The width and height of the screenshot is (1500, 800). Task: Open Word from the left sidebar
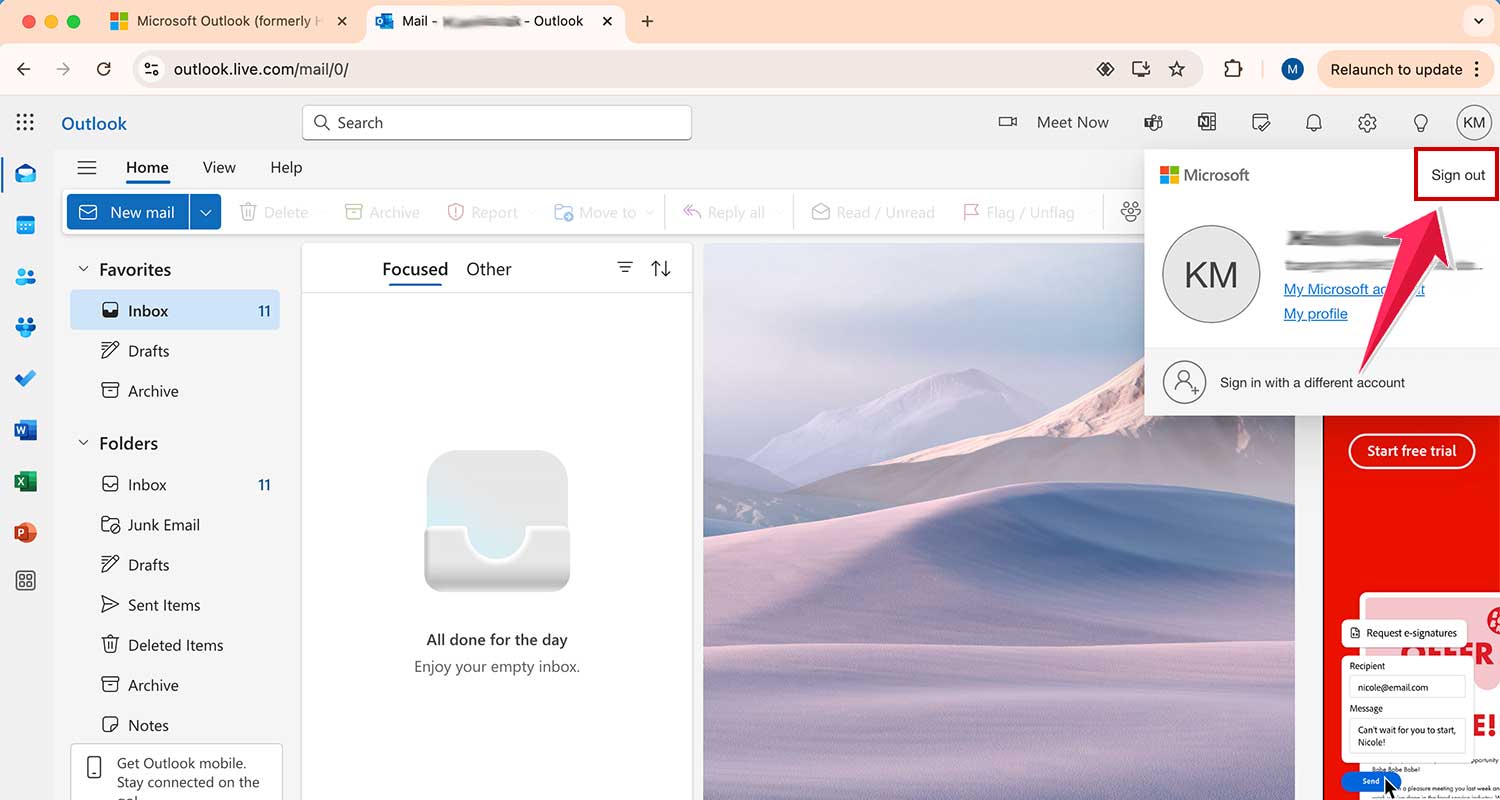[25, 429]
